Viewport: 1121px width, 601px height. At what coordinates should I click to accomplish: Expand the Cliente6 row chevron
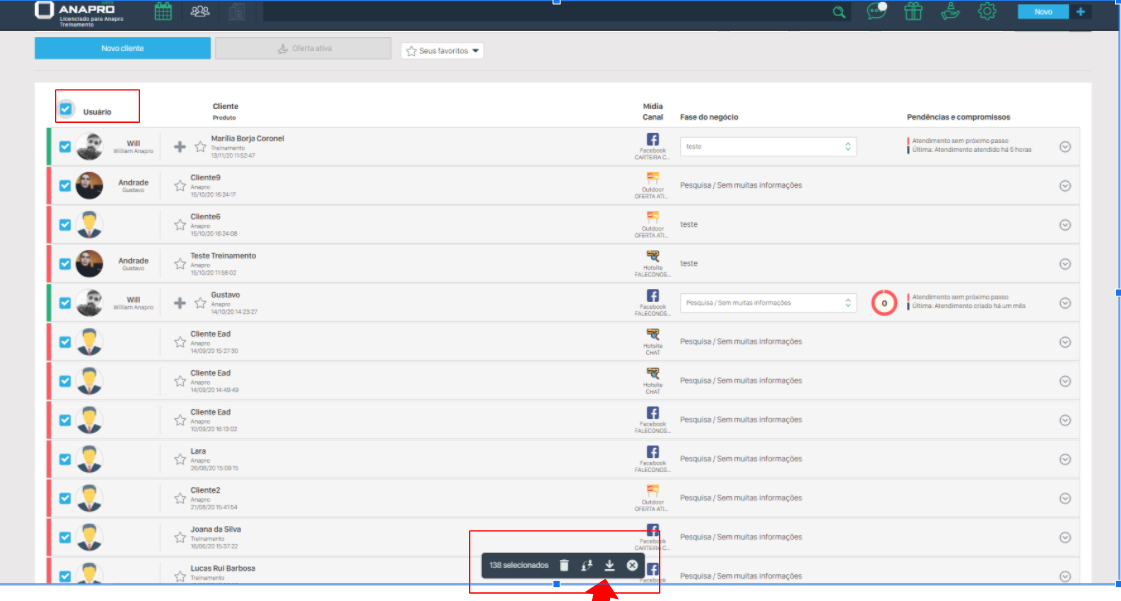[1065, 225]
